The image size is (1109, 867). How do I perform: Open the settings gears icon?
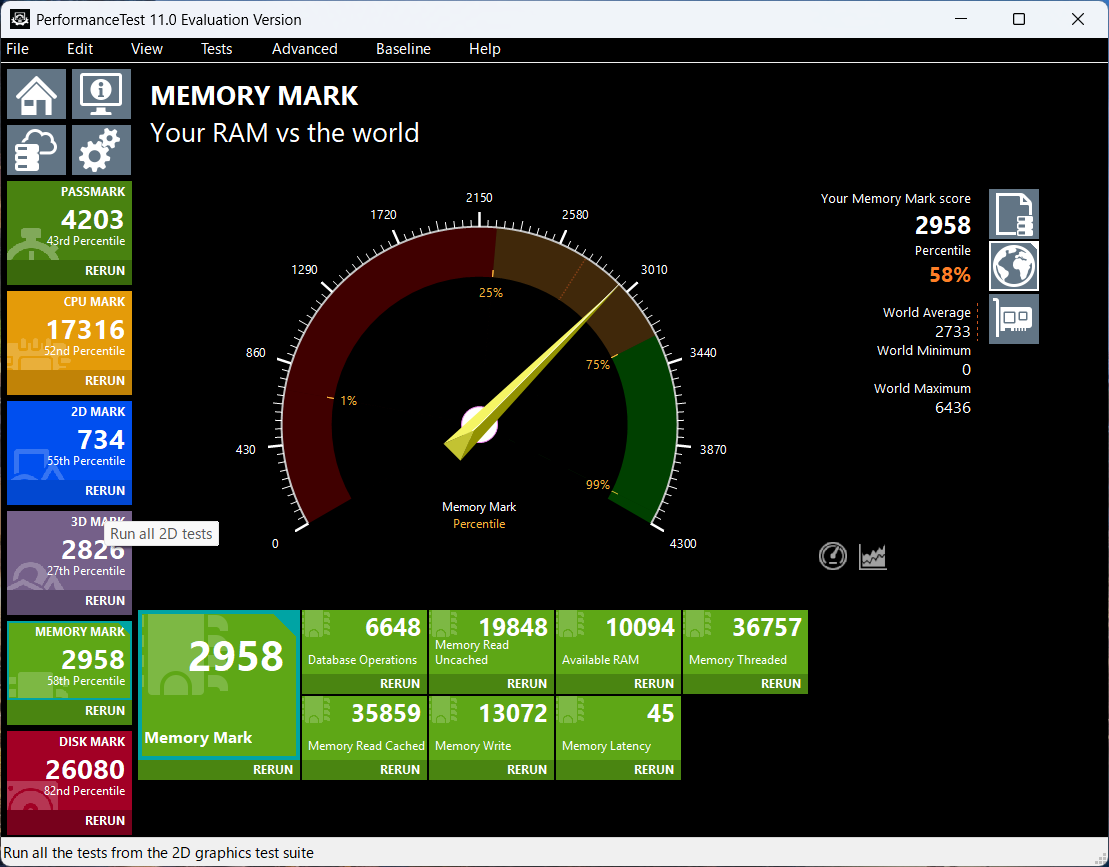click(101, 151)
